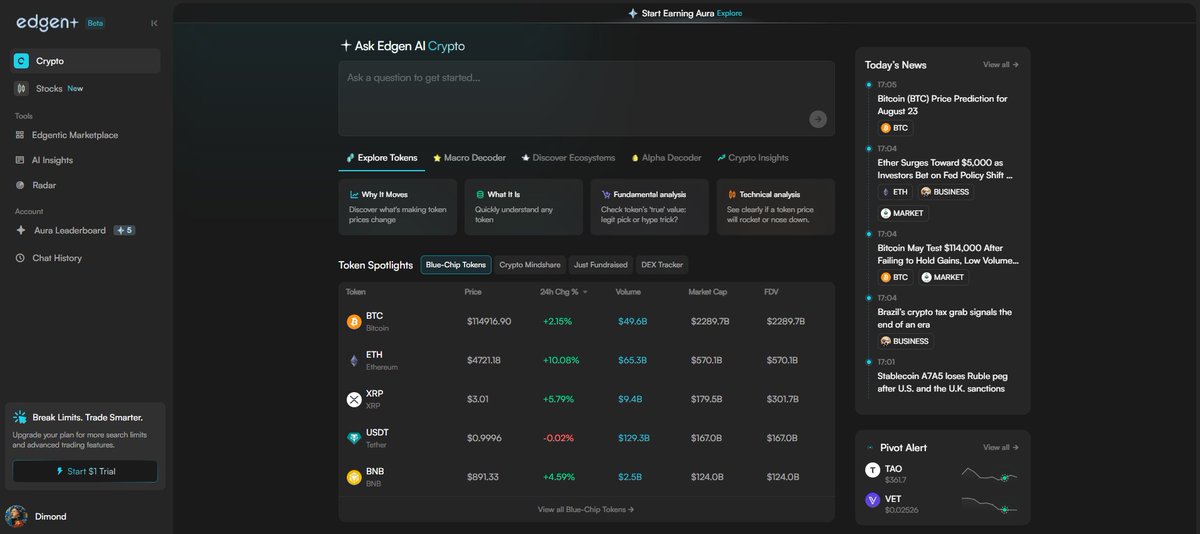Viewport: 1200px width, 534px height.
Task: Select the Macro Decoder tab
Action: [x=469, y=158]
